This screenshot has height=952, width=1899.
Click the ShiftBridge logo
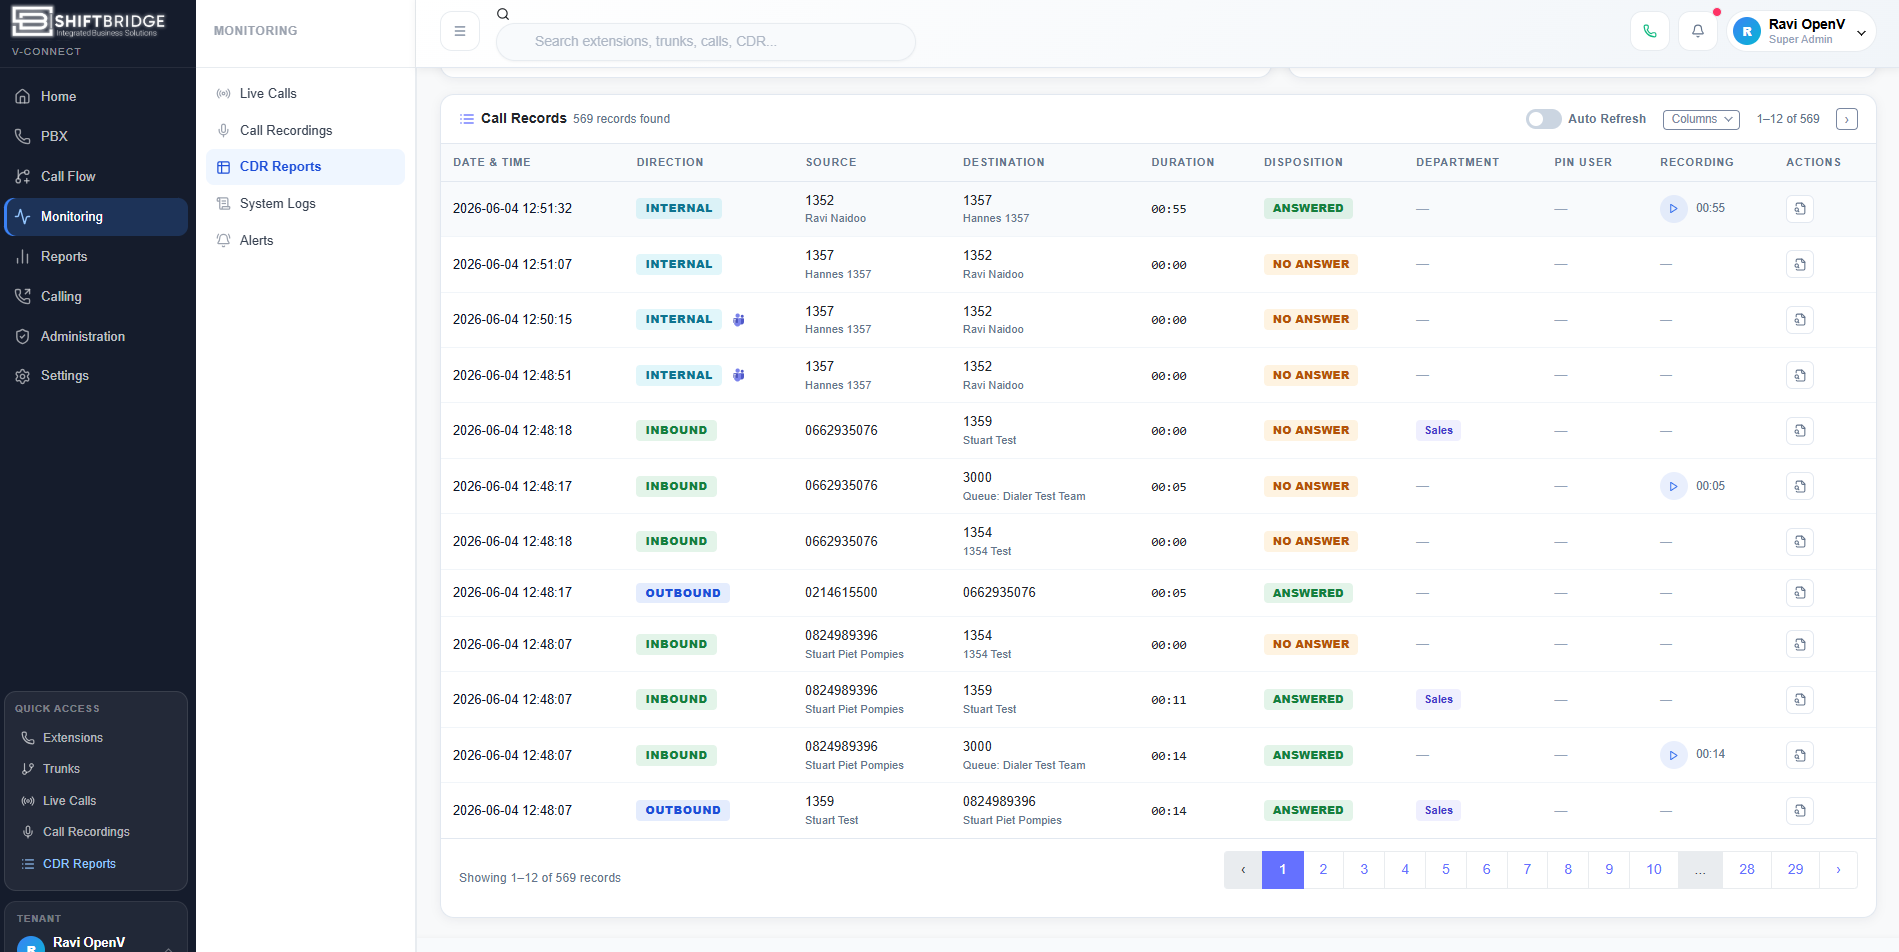click(x=88, y=22)
